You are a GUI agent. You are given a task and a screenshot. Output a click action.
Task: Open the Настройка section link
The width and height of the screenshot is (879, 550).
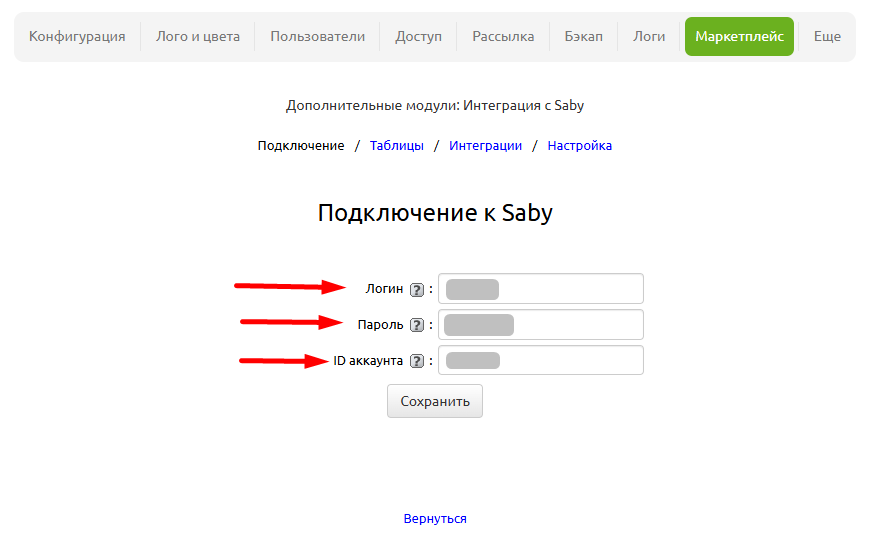579,146
